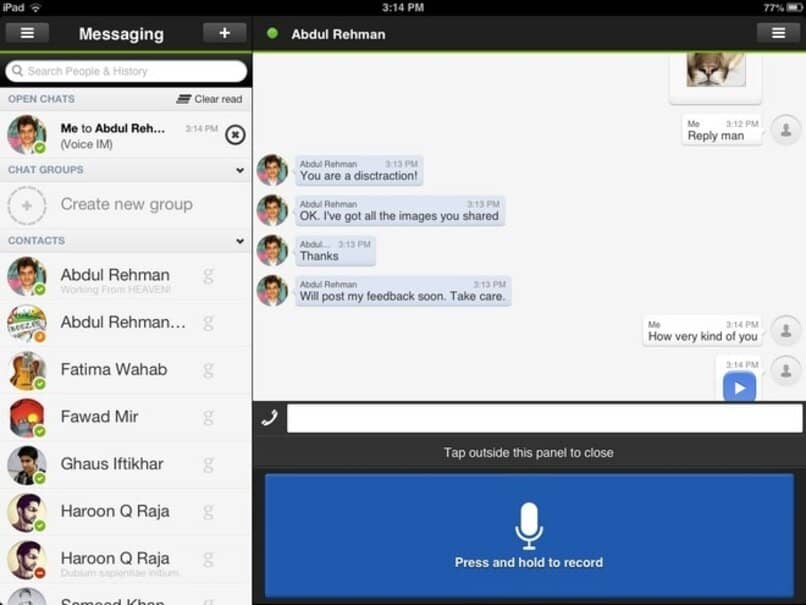The width and height of the screenshot is (806, 605).
Task: Open Fatima Wahab contact
Action: pos(113,369)
